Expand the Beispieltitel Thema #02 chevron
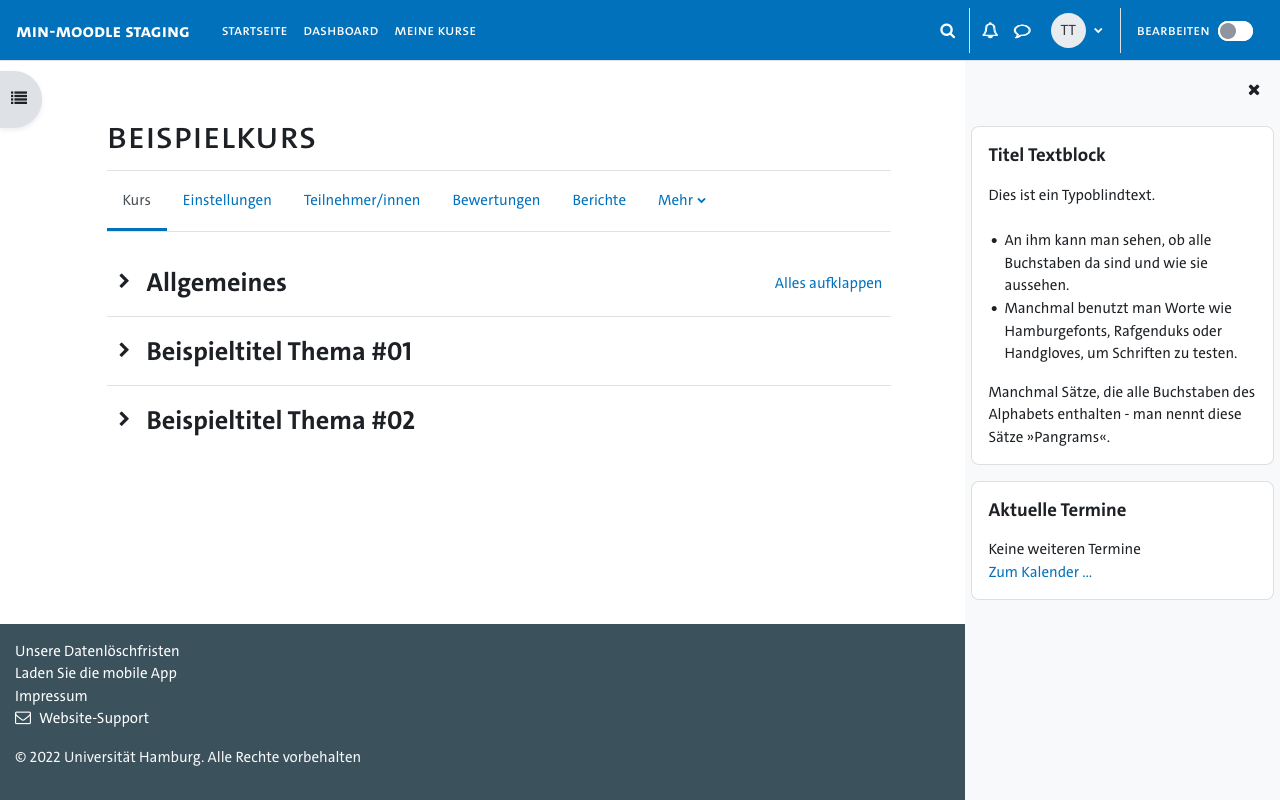This screenshot has width=1280, height=800. (124, 419)
